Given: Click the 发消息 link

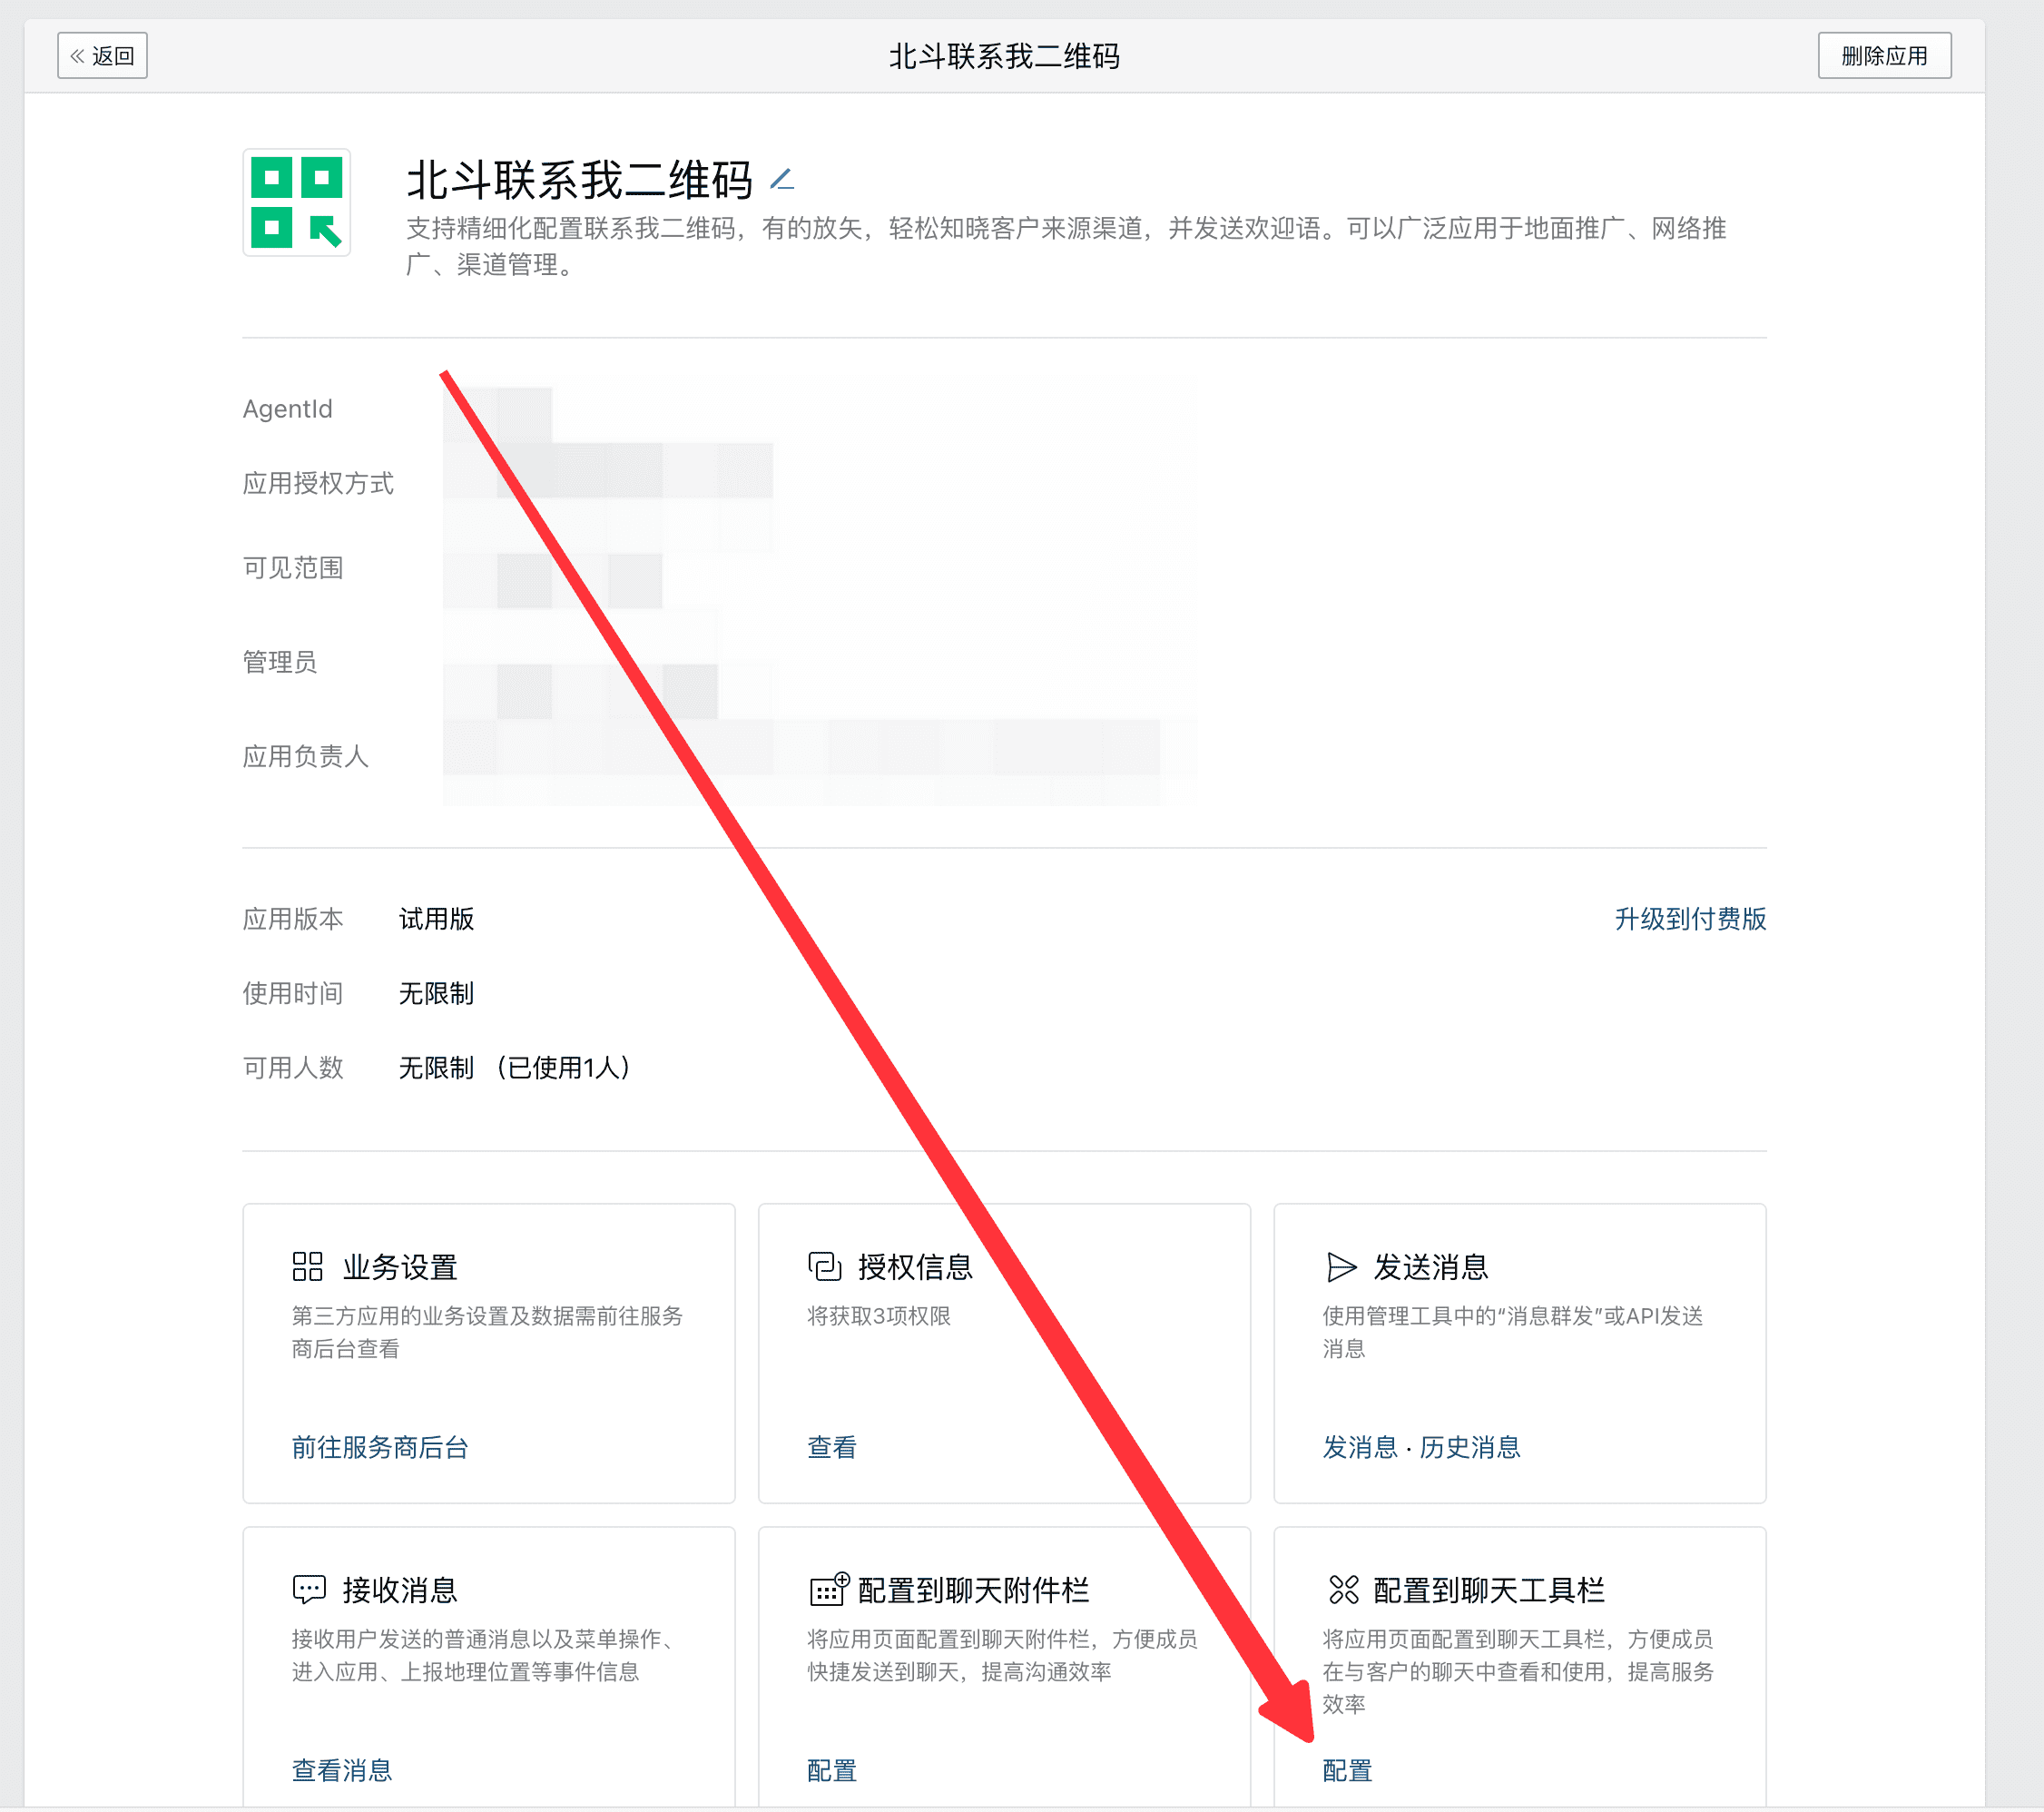Looking at the screenshot, I should click(x=1359, y=1446).
